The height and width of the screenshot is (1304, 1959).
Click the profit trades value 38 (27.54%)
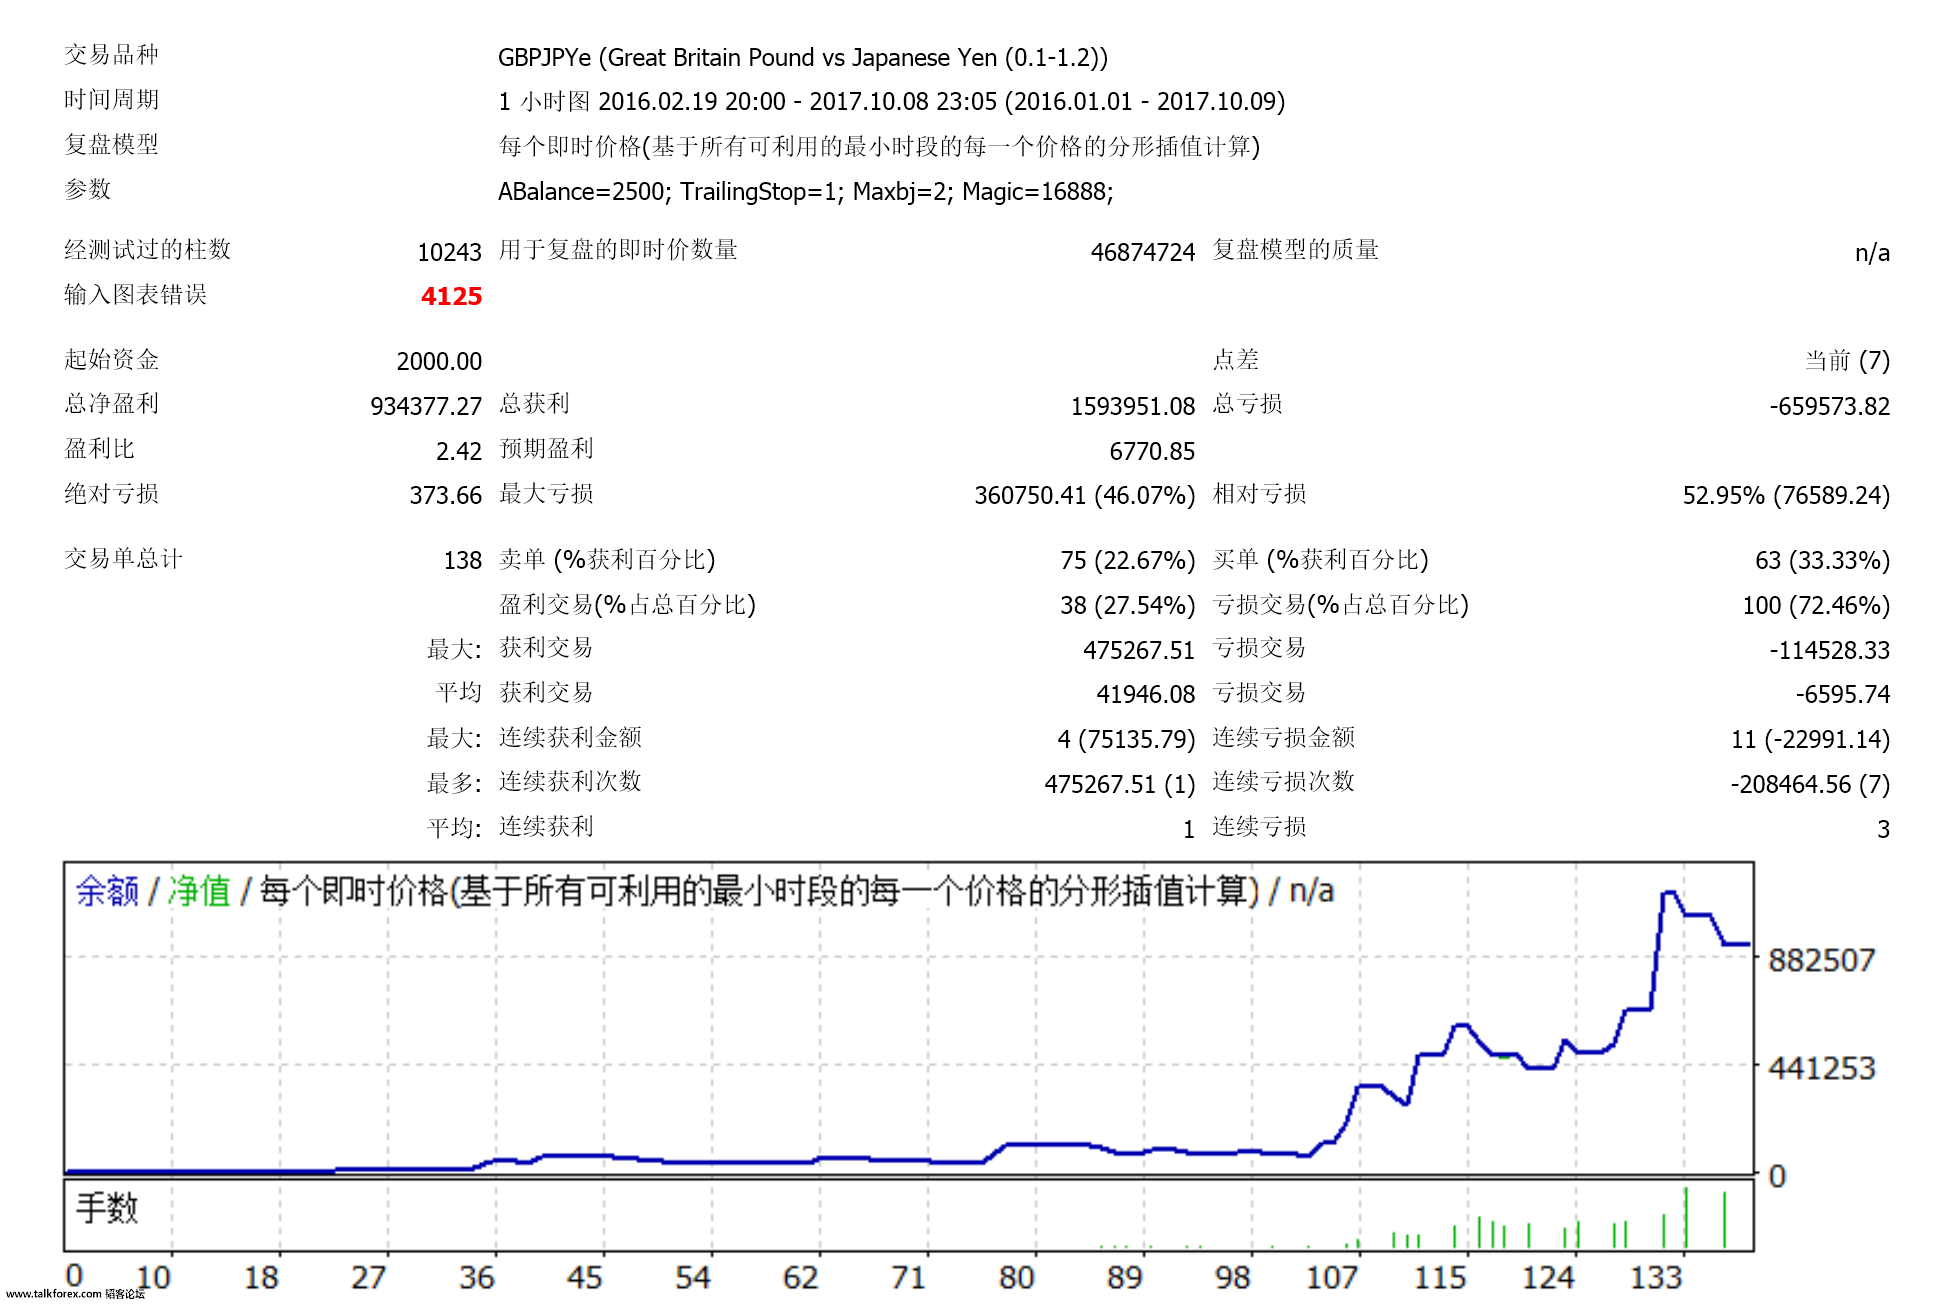point(1128,605)
